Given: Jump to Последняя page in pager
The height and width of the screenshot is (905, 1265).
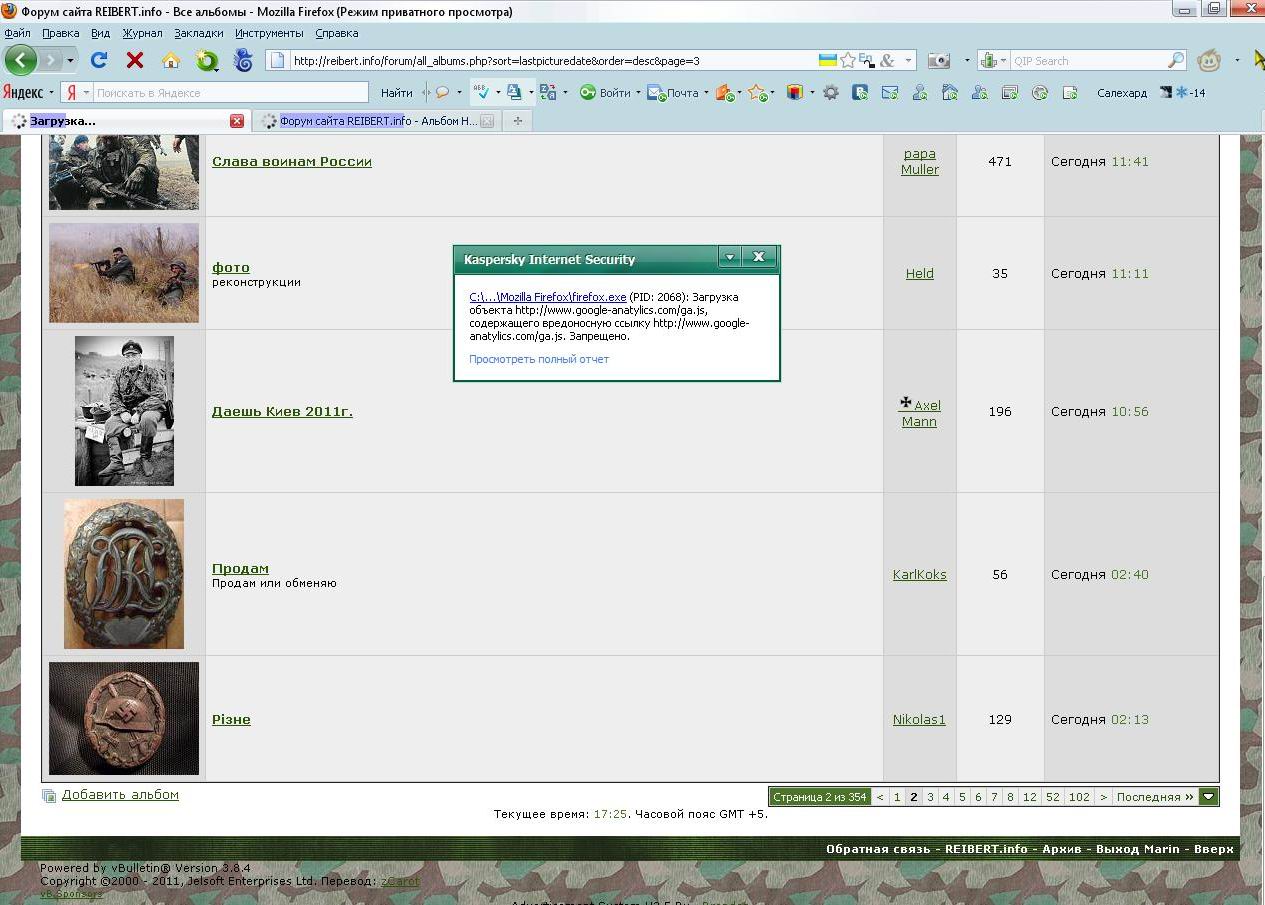Looking at the screenshot, I should [x=1155, y=797].
